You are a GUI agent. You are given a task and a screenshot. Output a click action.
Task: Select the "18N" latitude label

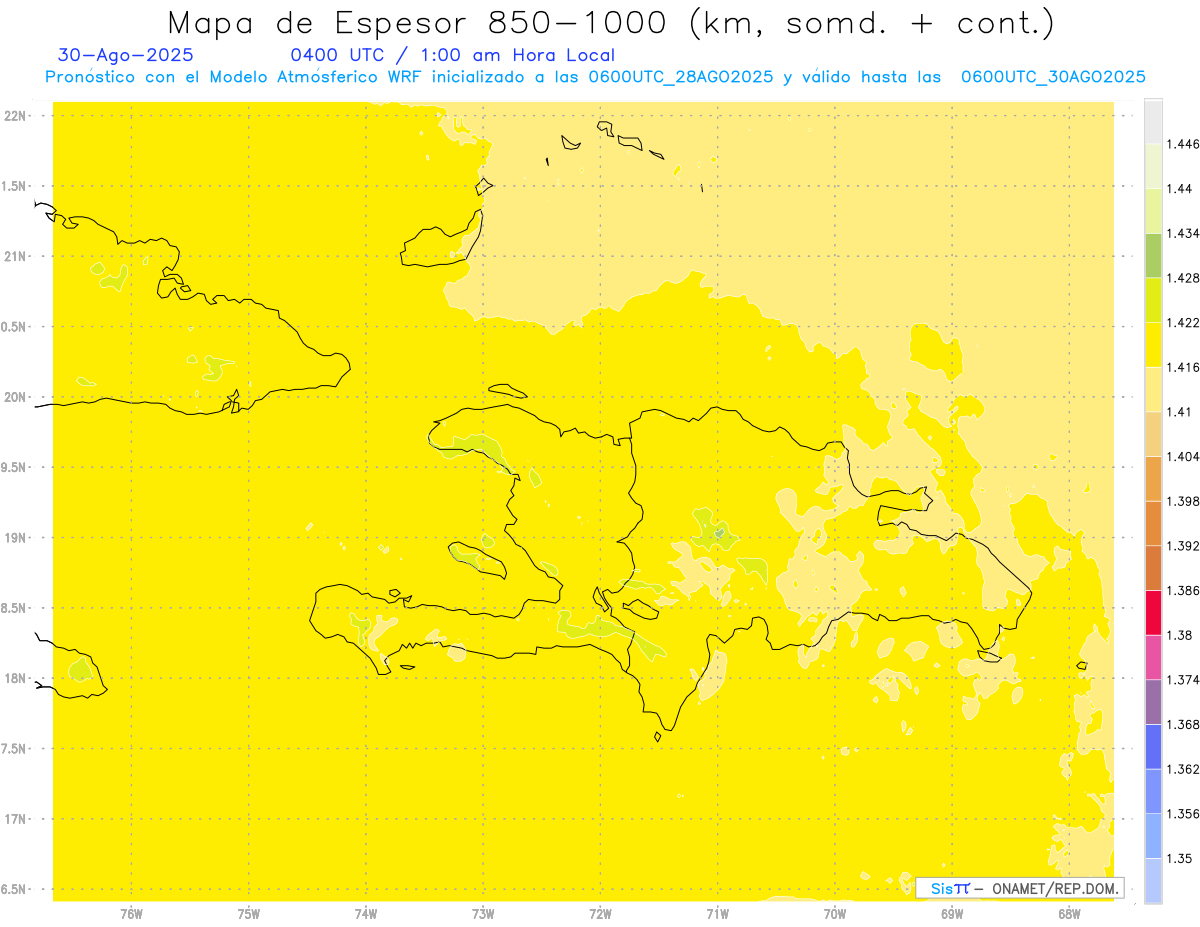(x=17, y=679)
